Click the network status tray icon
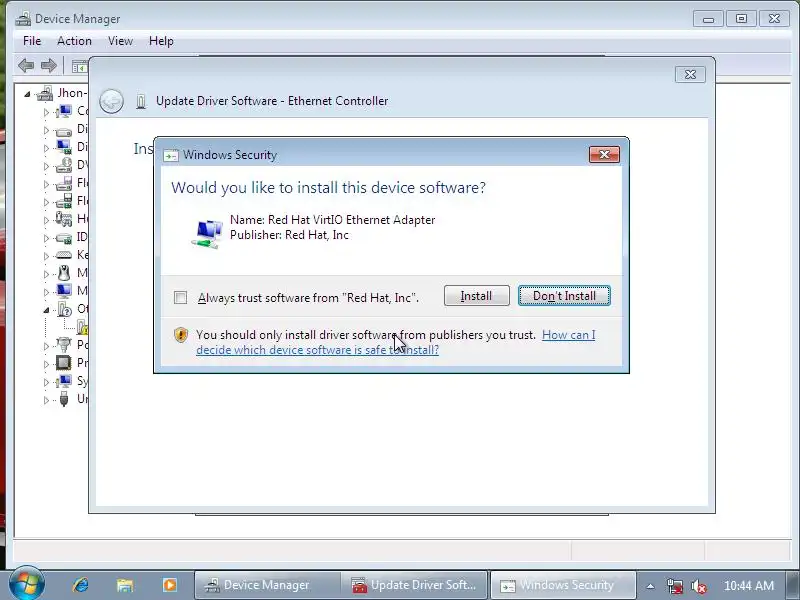The height and width of the screenshot is (600, 800). (674, 586)
